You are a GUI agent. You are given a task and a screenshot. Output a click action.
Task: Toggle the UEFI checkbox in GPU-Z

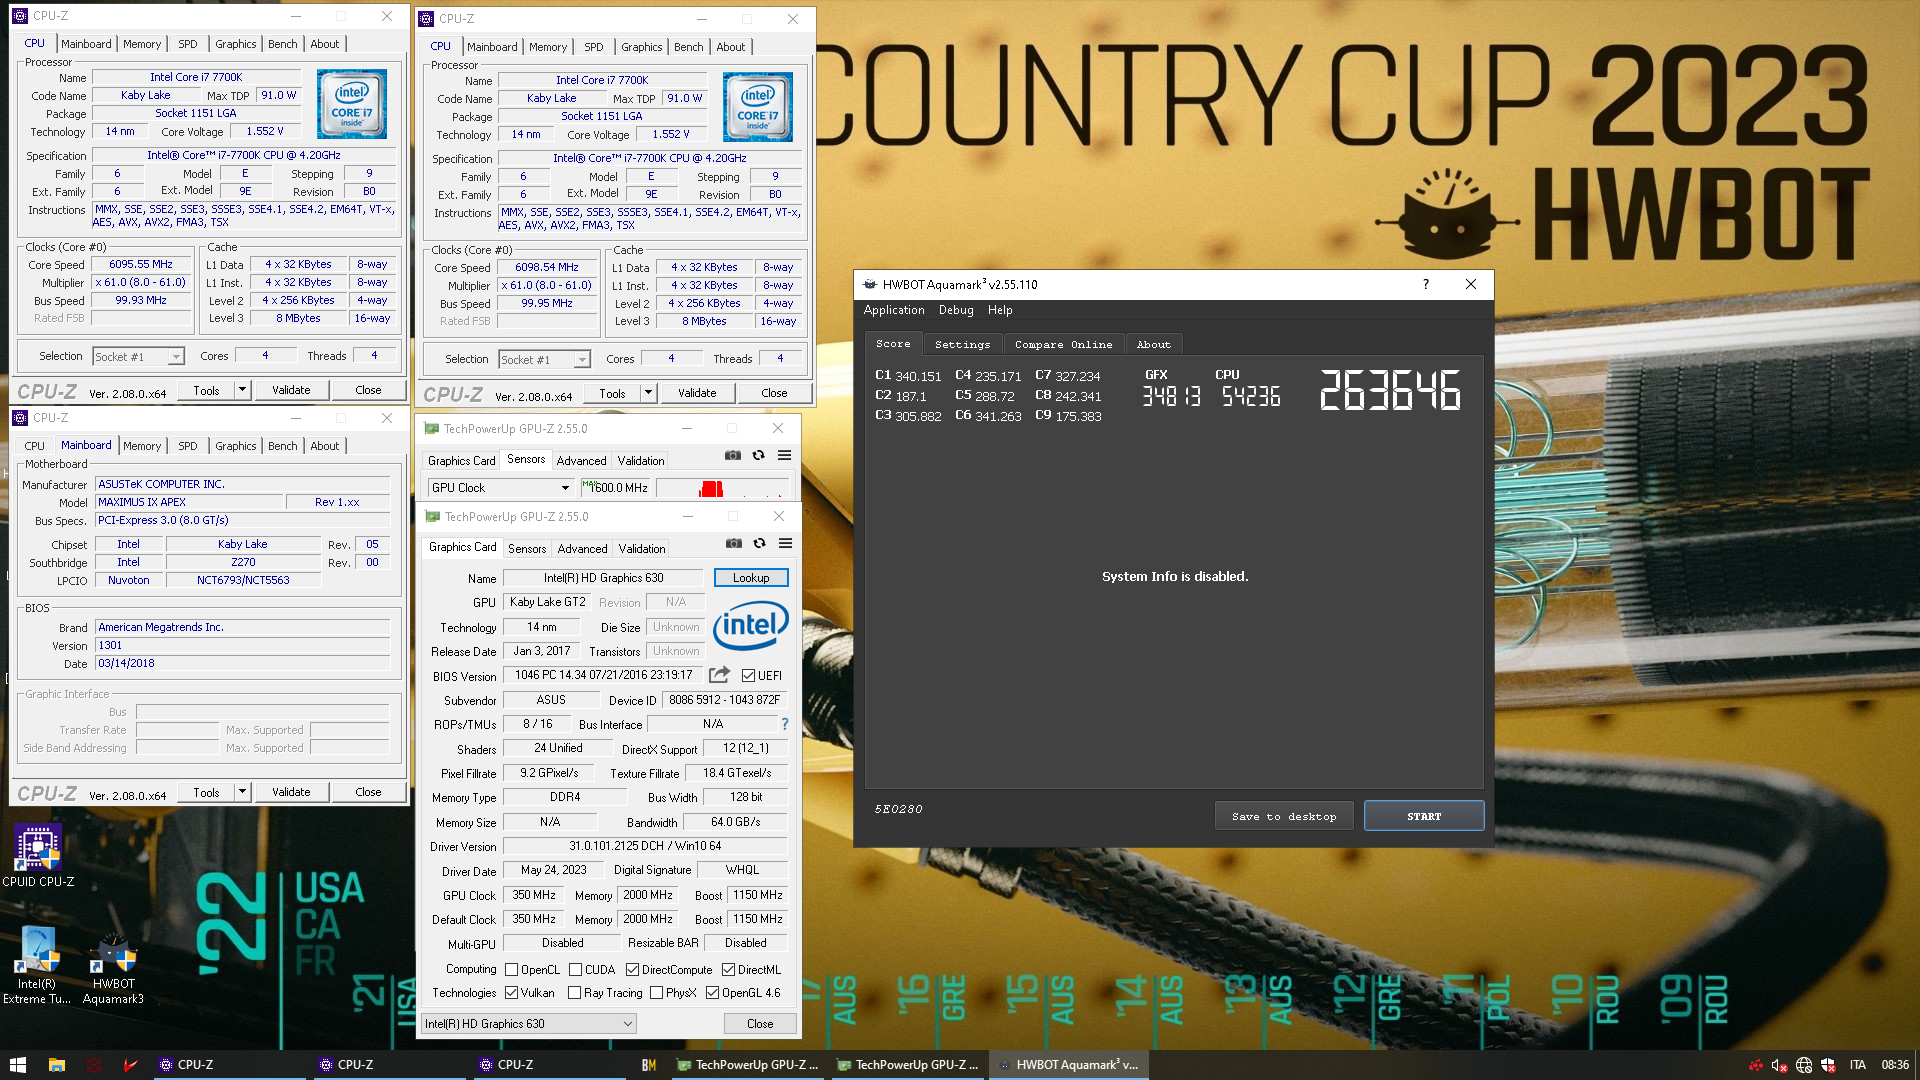click(x=749, y=675)
